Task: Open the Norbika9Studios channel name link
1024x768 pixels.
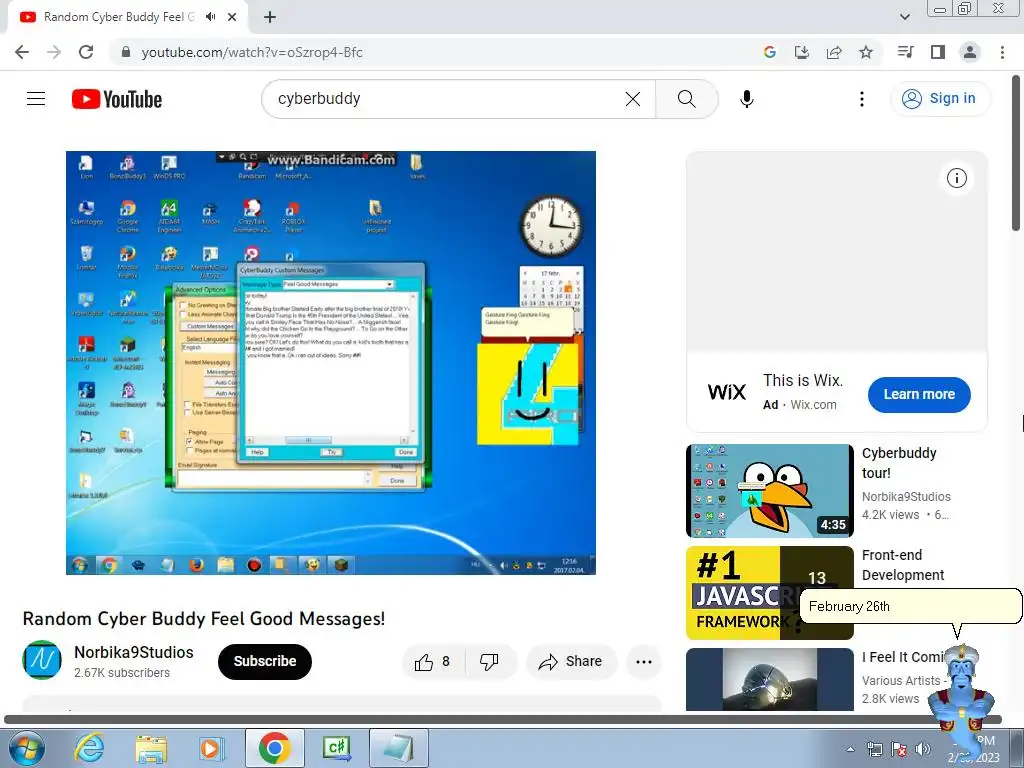Action: [134, 652]
